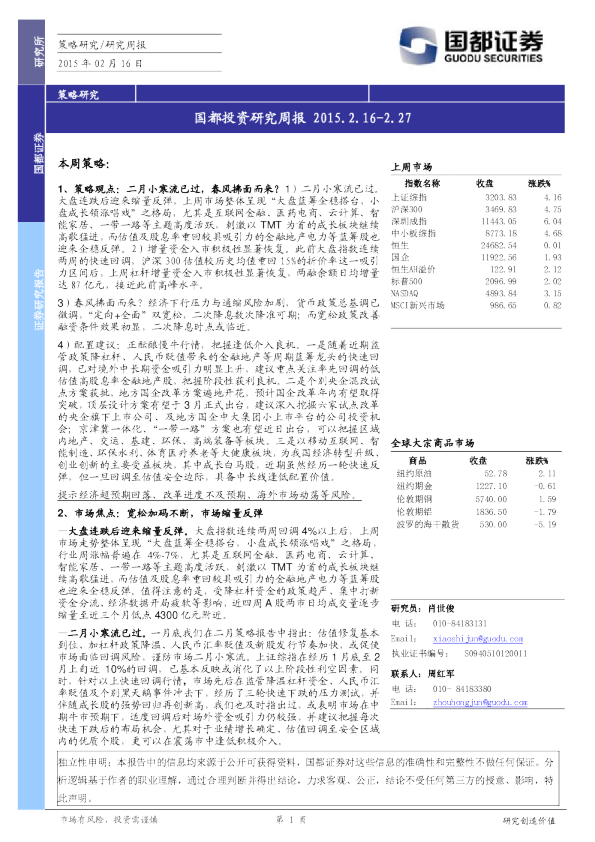Image resolution: width=595 pixels, height=842 pixels.
Task: Select the 上证综指 row in market table
Action: click(x=476, y=197)
